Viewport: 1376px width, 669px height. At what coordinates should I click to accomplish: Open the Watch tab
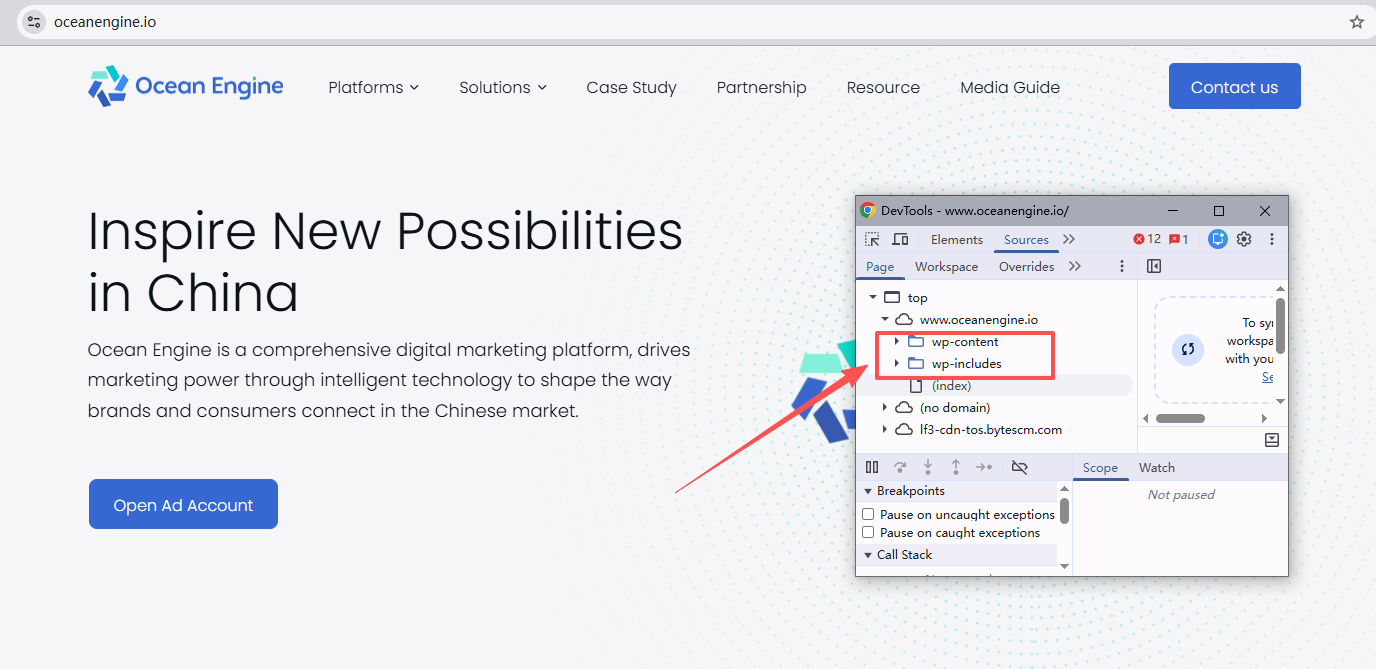(x=1157, y=467)
